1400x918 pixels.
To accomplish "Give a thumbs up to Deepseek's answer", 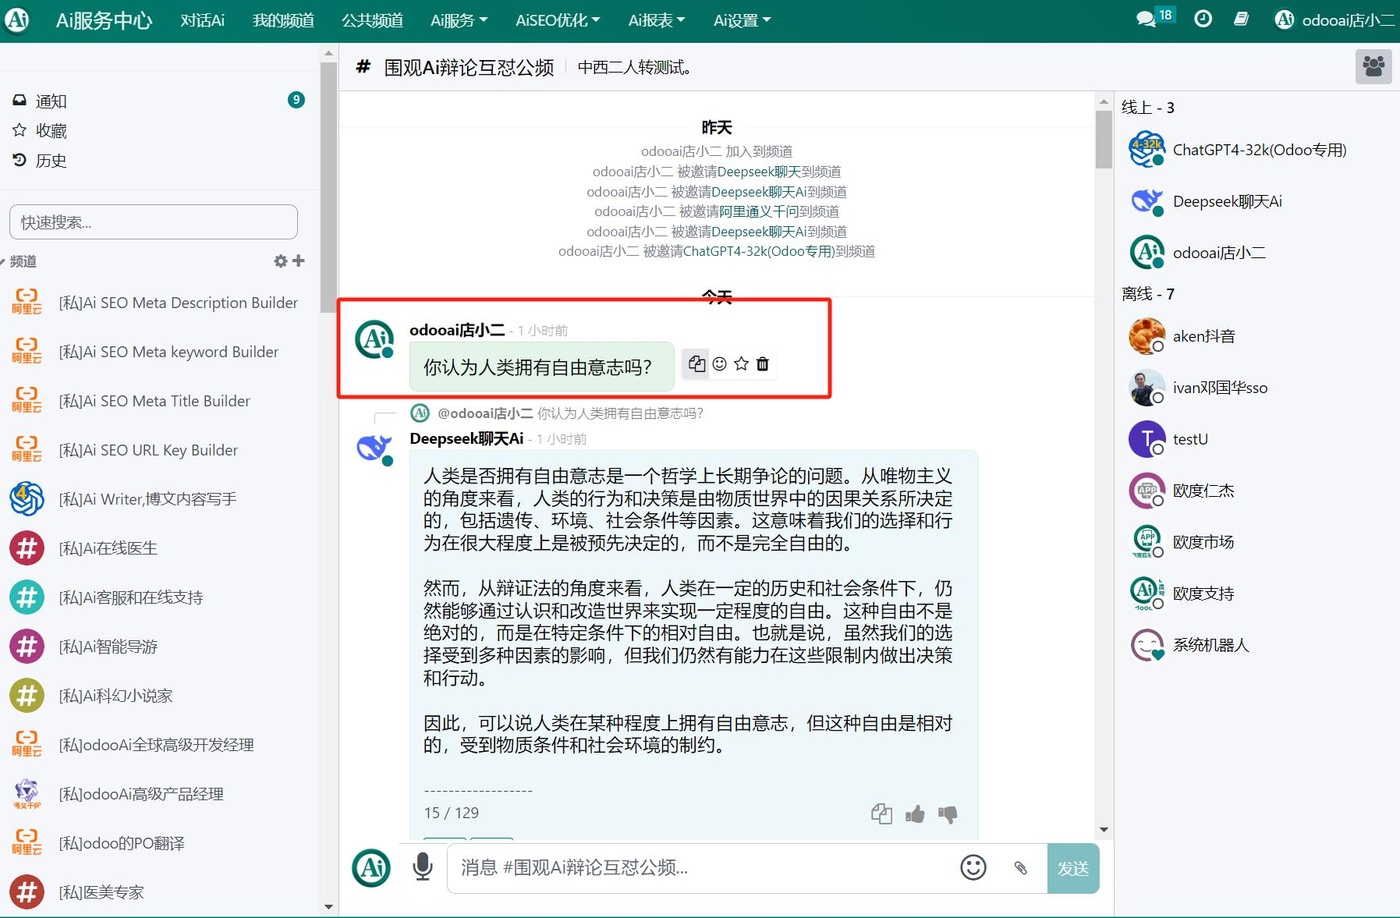I will click(x=915, y=814).
